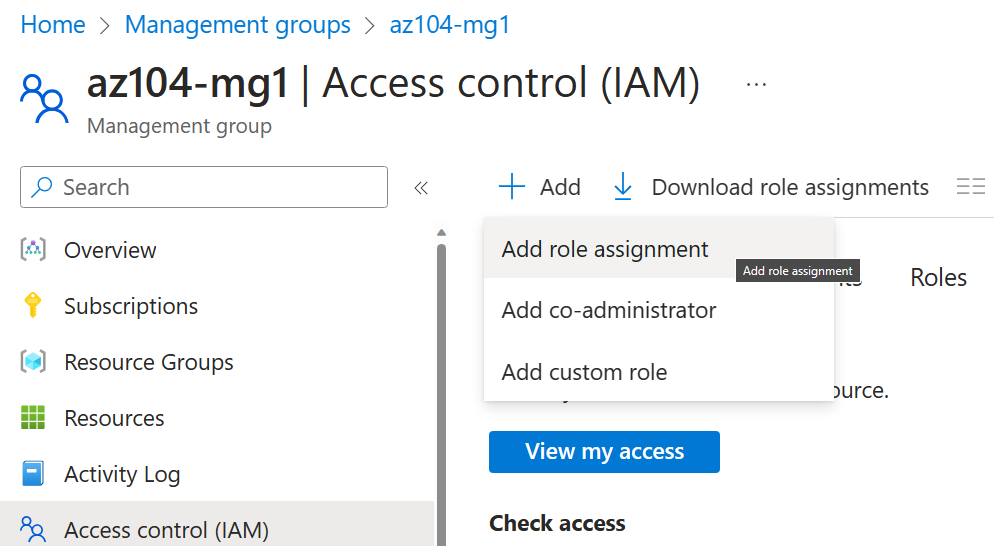Screen dimensions: 994x546
Task: Toggle the Add dropdown button
Action: click(540, 187)
